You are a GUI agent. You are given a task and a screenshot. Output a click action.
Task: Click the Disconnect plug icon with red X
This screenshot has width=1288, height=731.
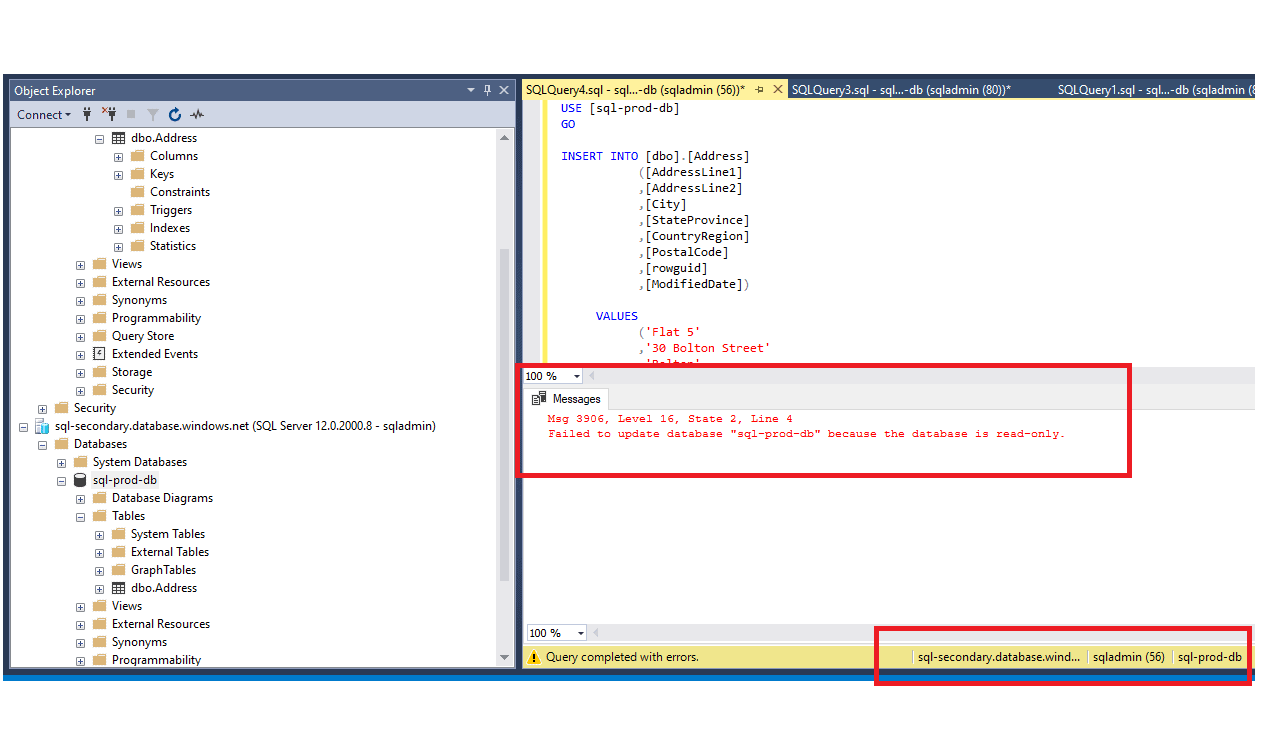point(109,115)
